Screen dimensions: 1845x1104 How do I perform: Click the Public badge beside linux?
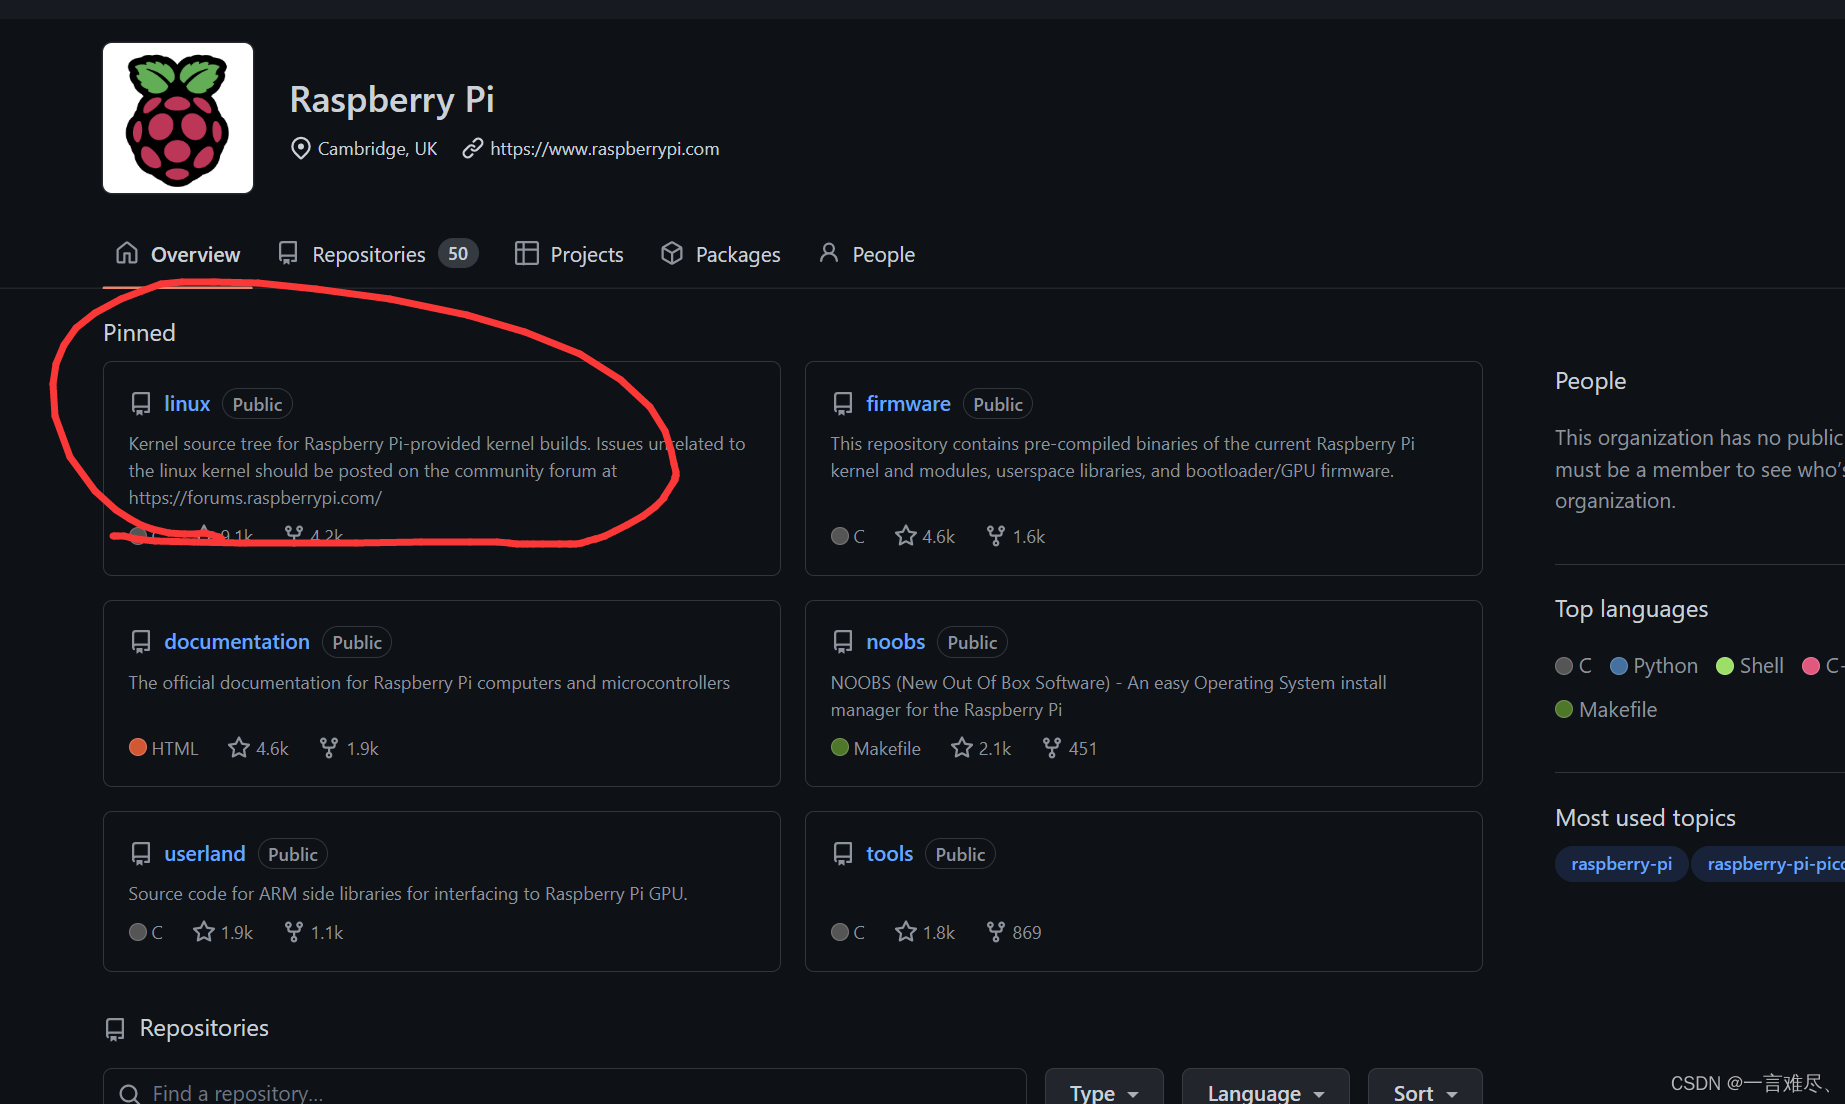[257, 404]
